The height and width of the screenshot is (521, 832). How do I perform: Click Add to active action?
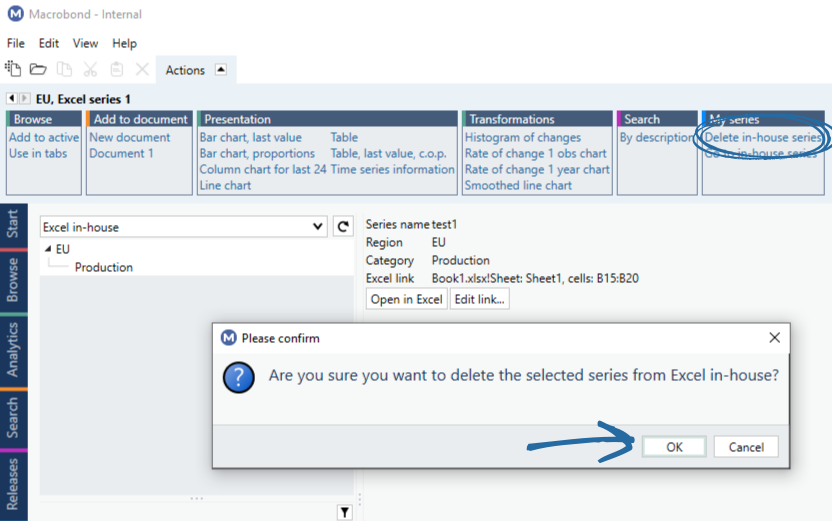tap(44, 137)
